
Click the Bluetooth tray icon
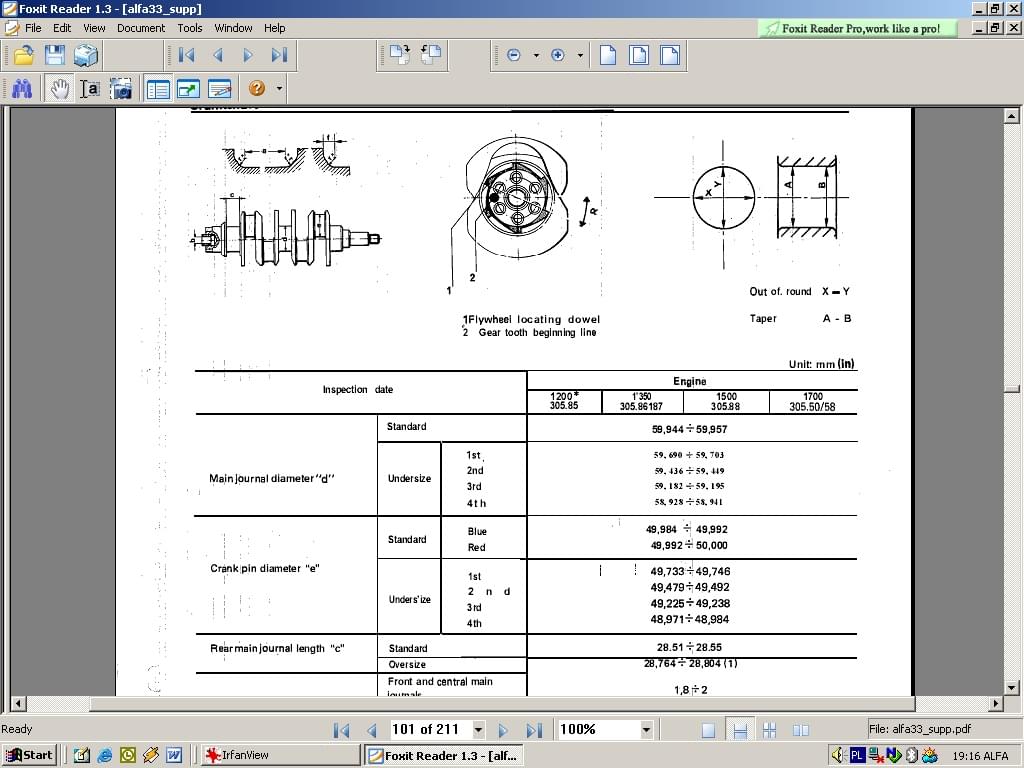pos(912,756)
